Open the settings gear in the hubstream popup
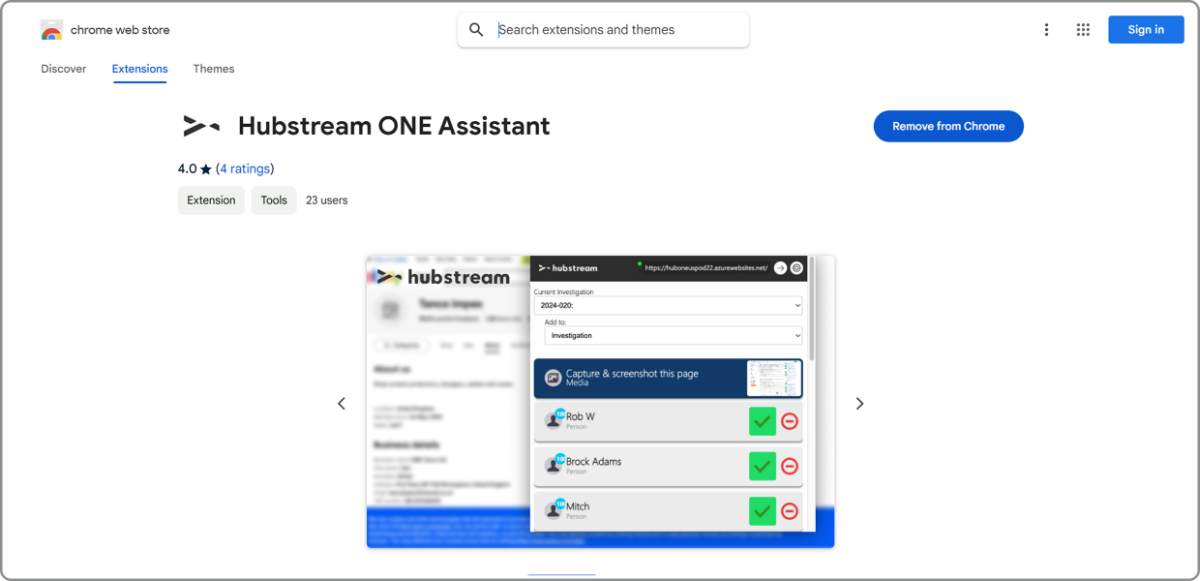This screenshot has height=581, width=1200. click(x=796, y=268)
